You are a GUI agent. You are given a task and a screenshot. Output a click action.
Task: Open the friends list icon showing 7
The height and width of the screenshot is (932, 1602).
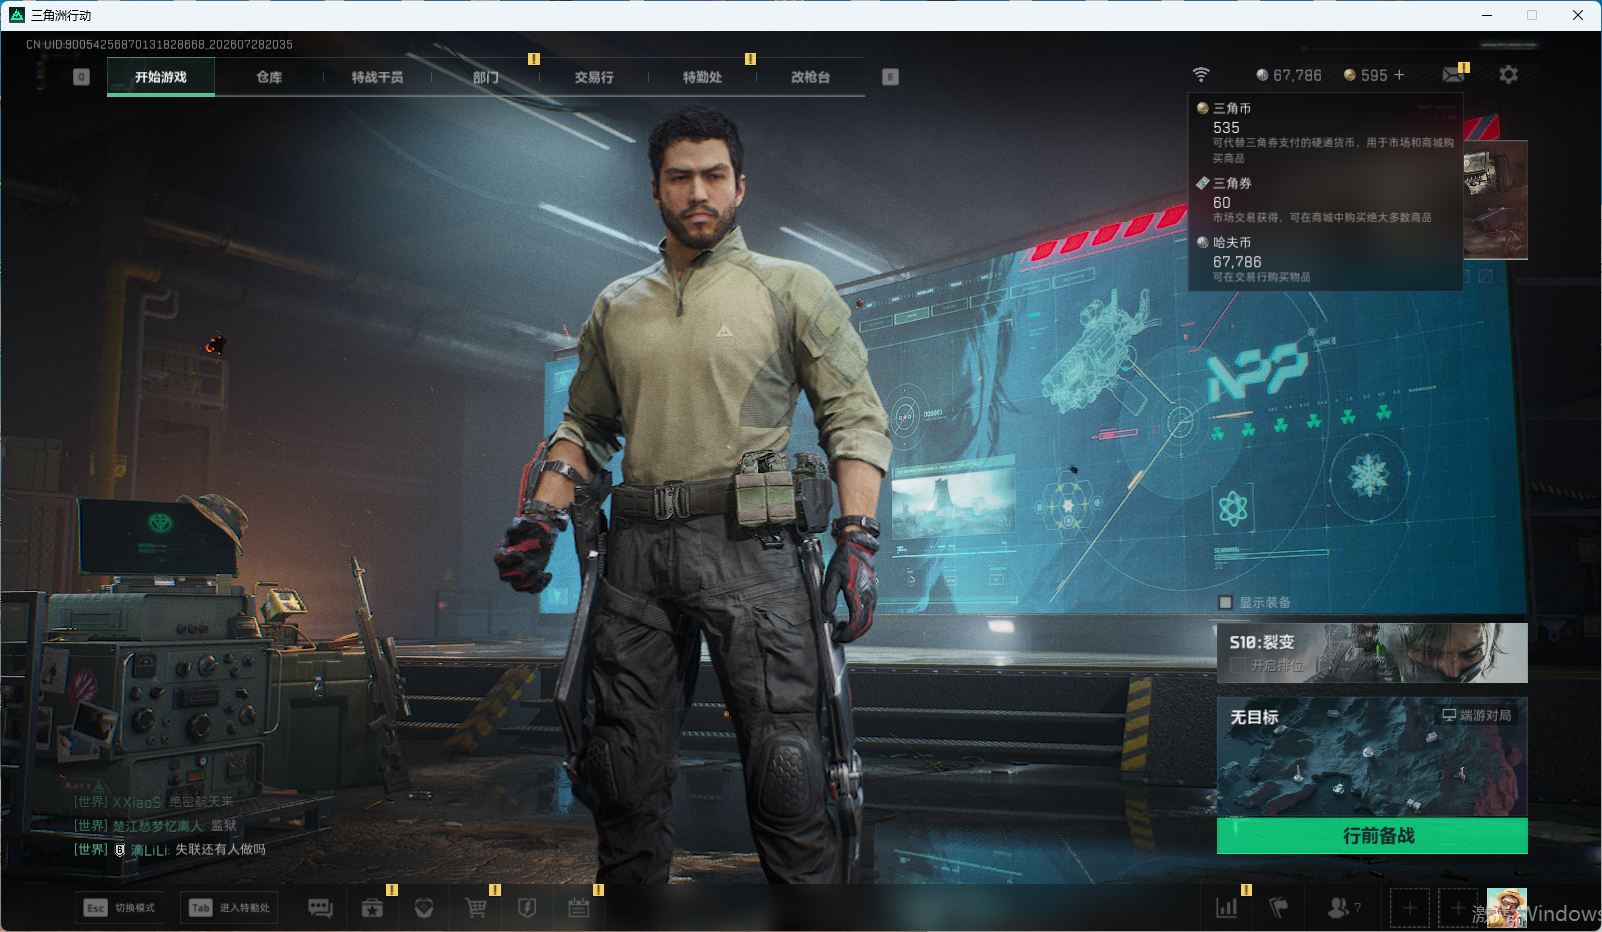click(x=1343, y=908)
